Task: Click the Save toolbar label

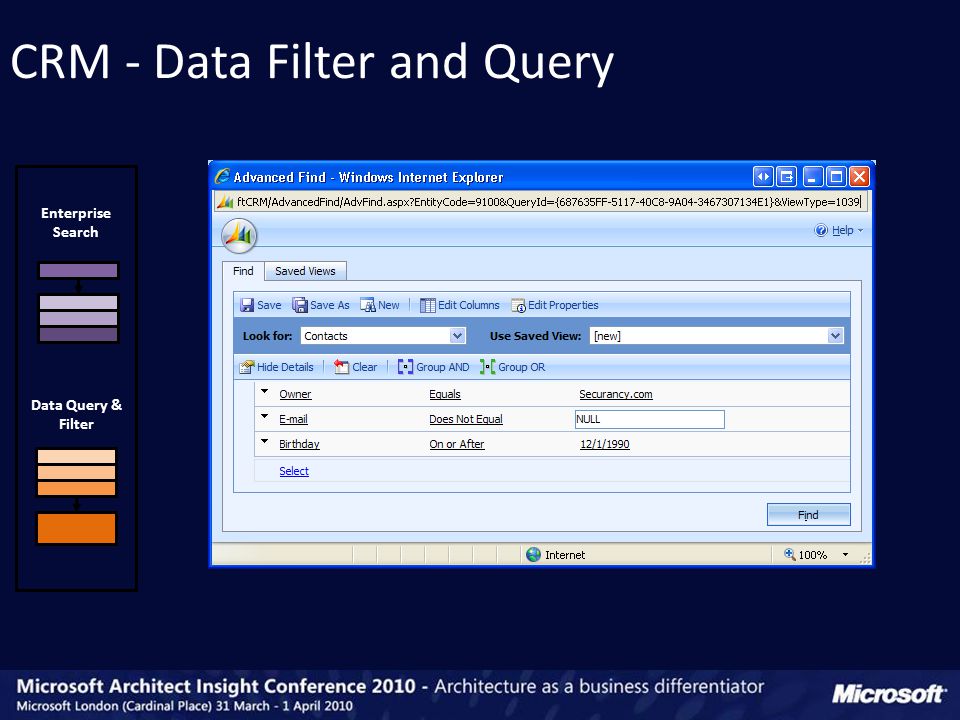Action: click(x=269, y=305)
